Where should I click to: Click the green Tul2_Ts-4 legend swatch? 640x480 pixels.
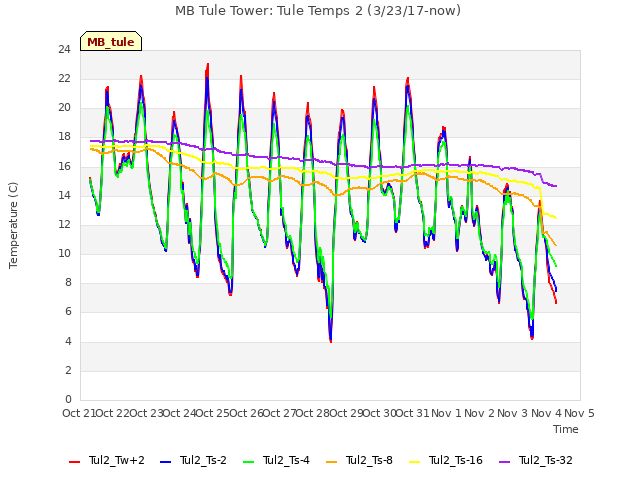point(248,462)
